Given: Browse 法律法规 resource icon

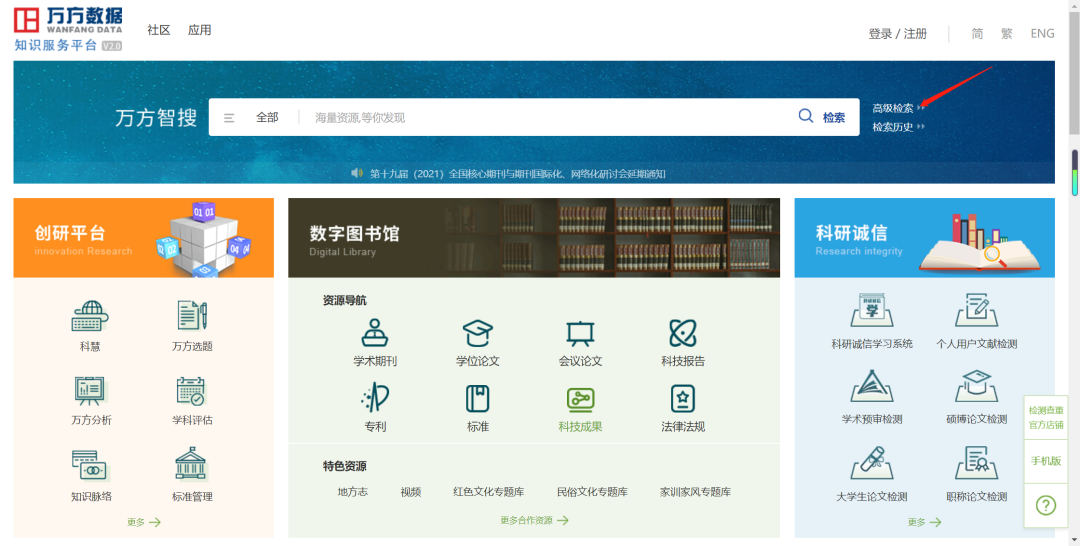Looking at the screenshot, I should tap(683, 399).
